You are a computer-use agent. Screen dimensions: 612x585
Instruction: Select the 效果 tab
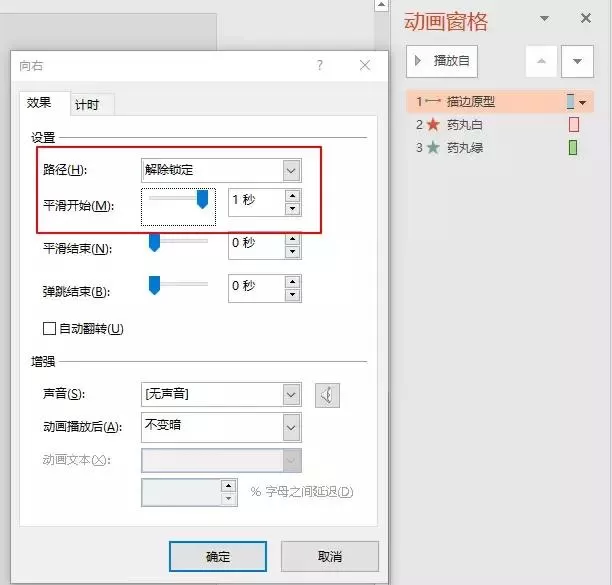pos(44,103)
